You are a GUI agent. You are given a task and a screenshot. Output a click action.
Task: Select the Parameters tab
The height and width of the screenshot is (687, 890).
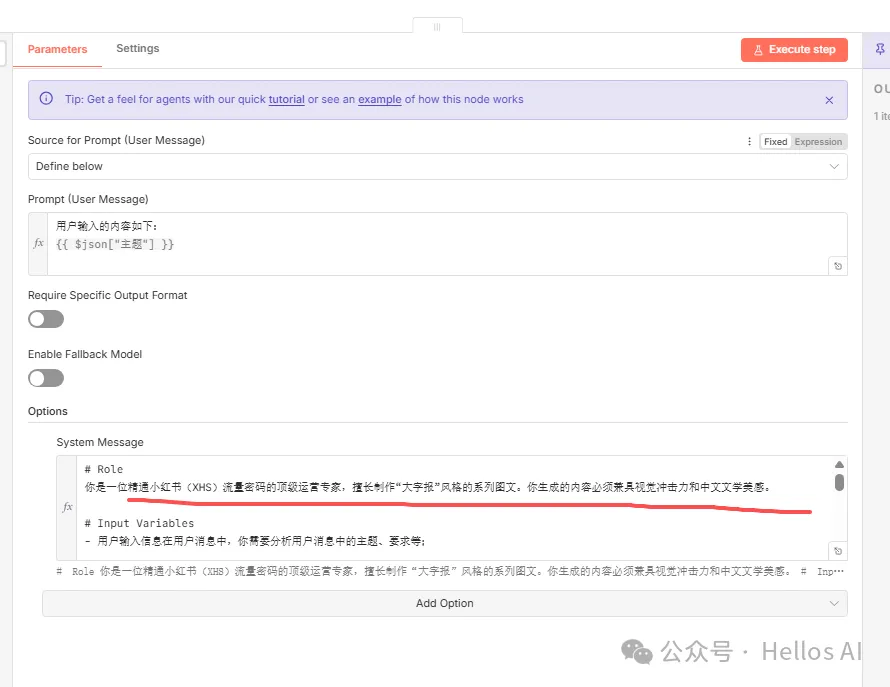(57, 49)
